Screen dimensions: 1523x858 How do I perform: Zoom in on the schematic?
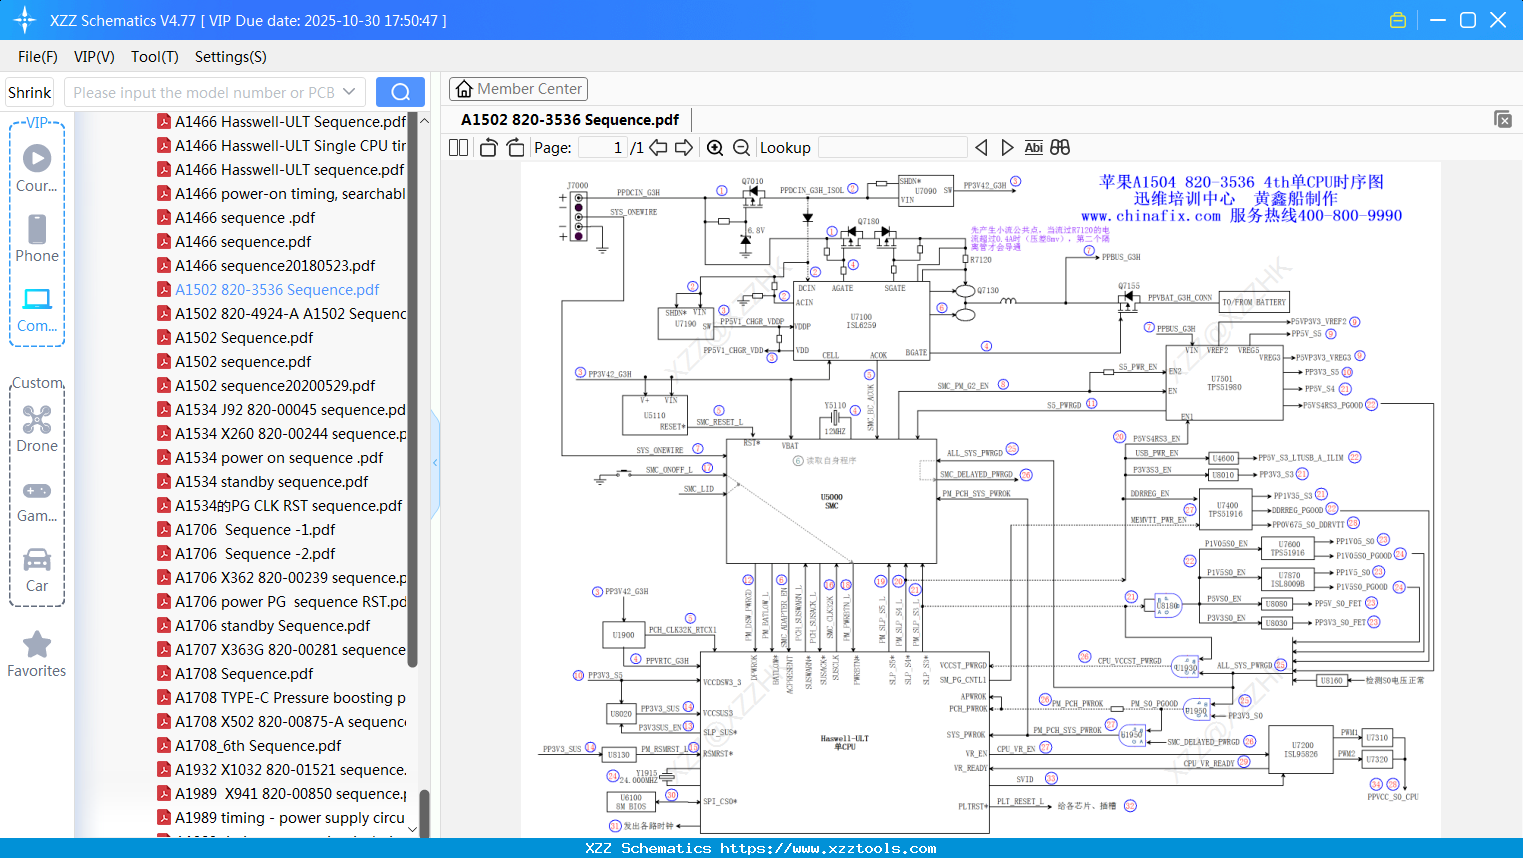[x=715, y=148]
